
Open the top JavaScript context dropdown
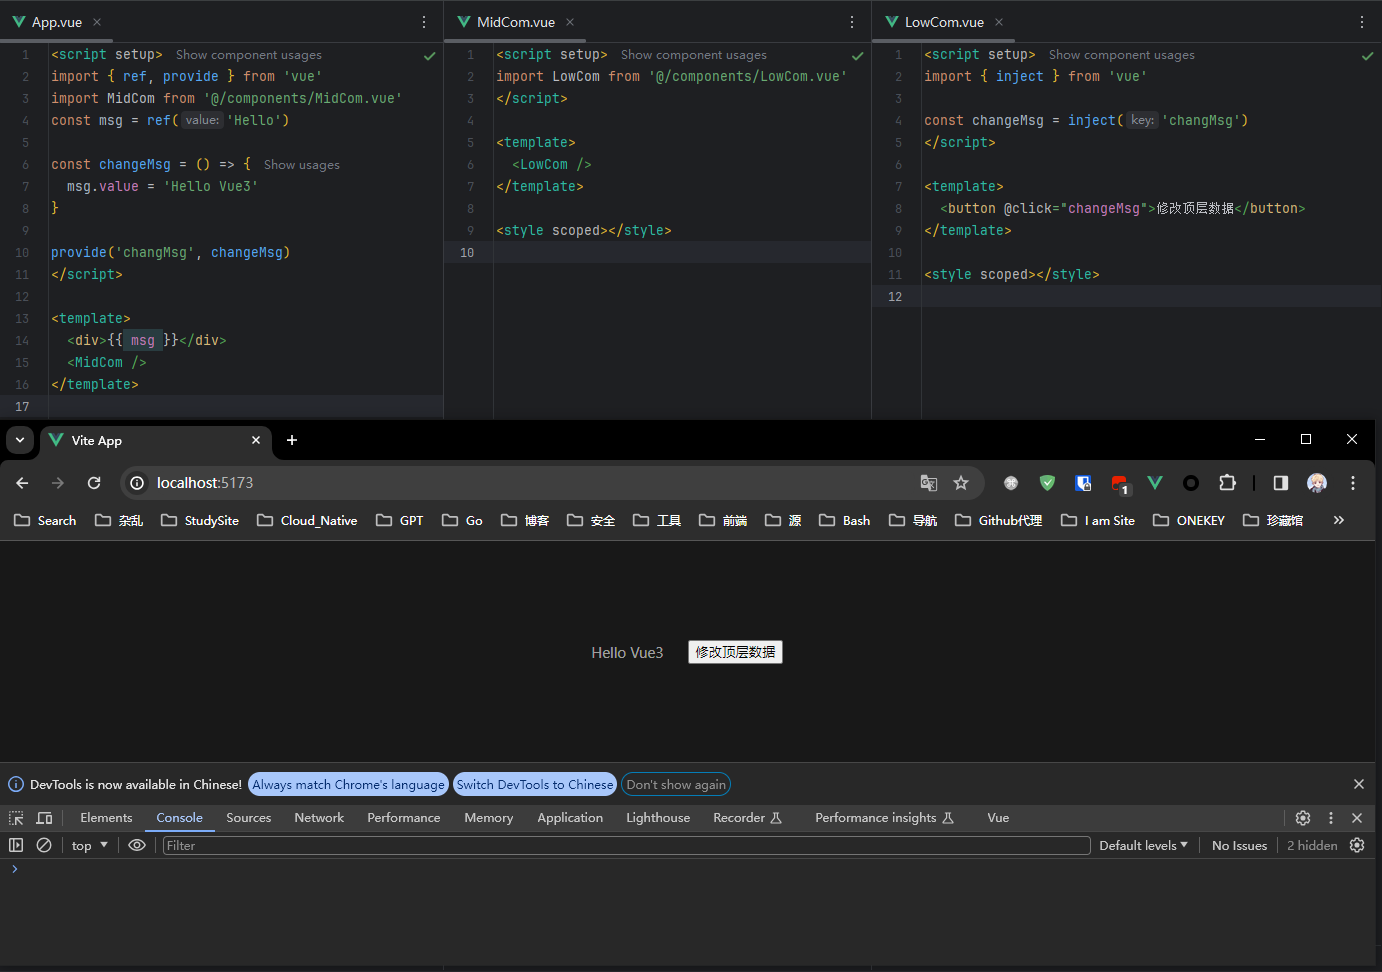90,845
